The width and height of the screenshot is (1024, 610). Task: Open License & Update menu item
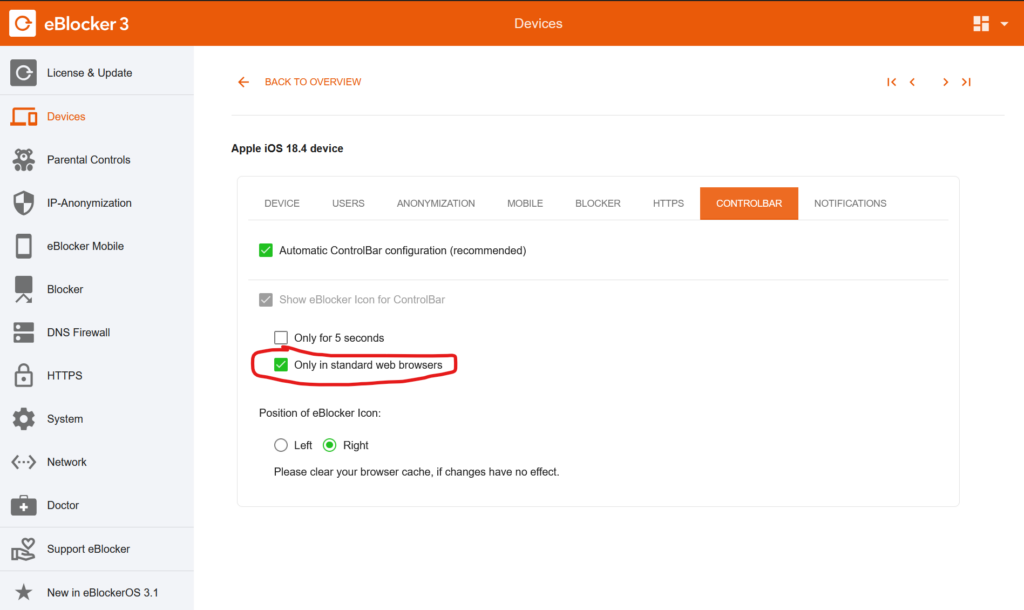[x=97, y=72]
